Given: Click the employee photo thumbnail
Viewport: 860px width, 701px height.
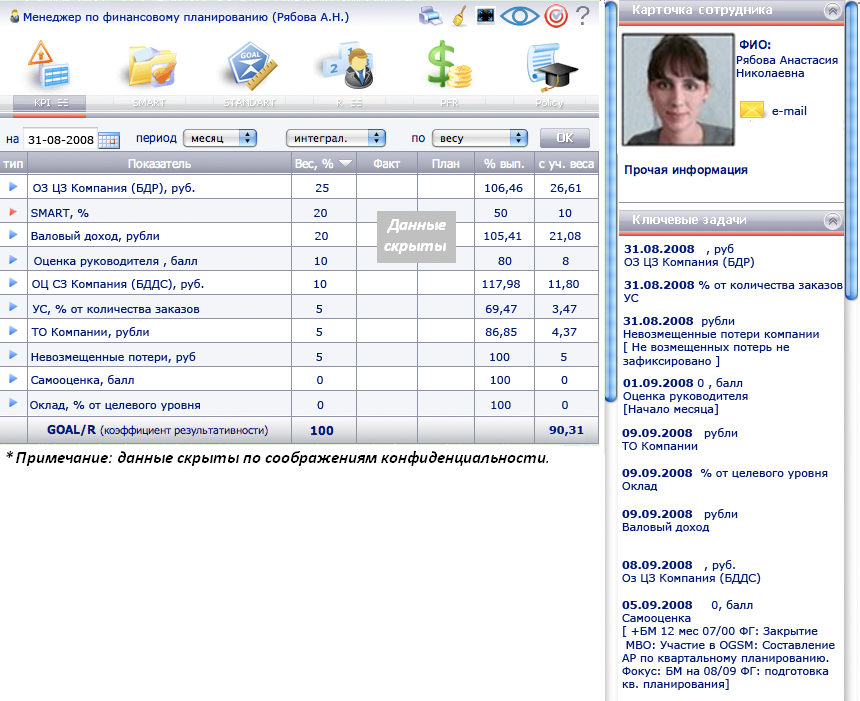Looking at the screenshot, I should 678,90.
